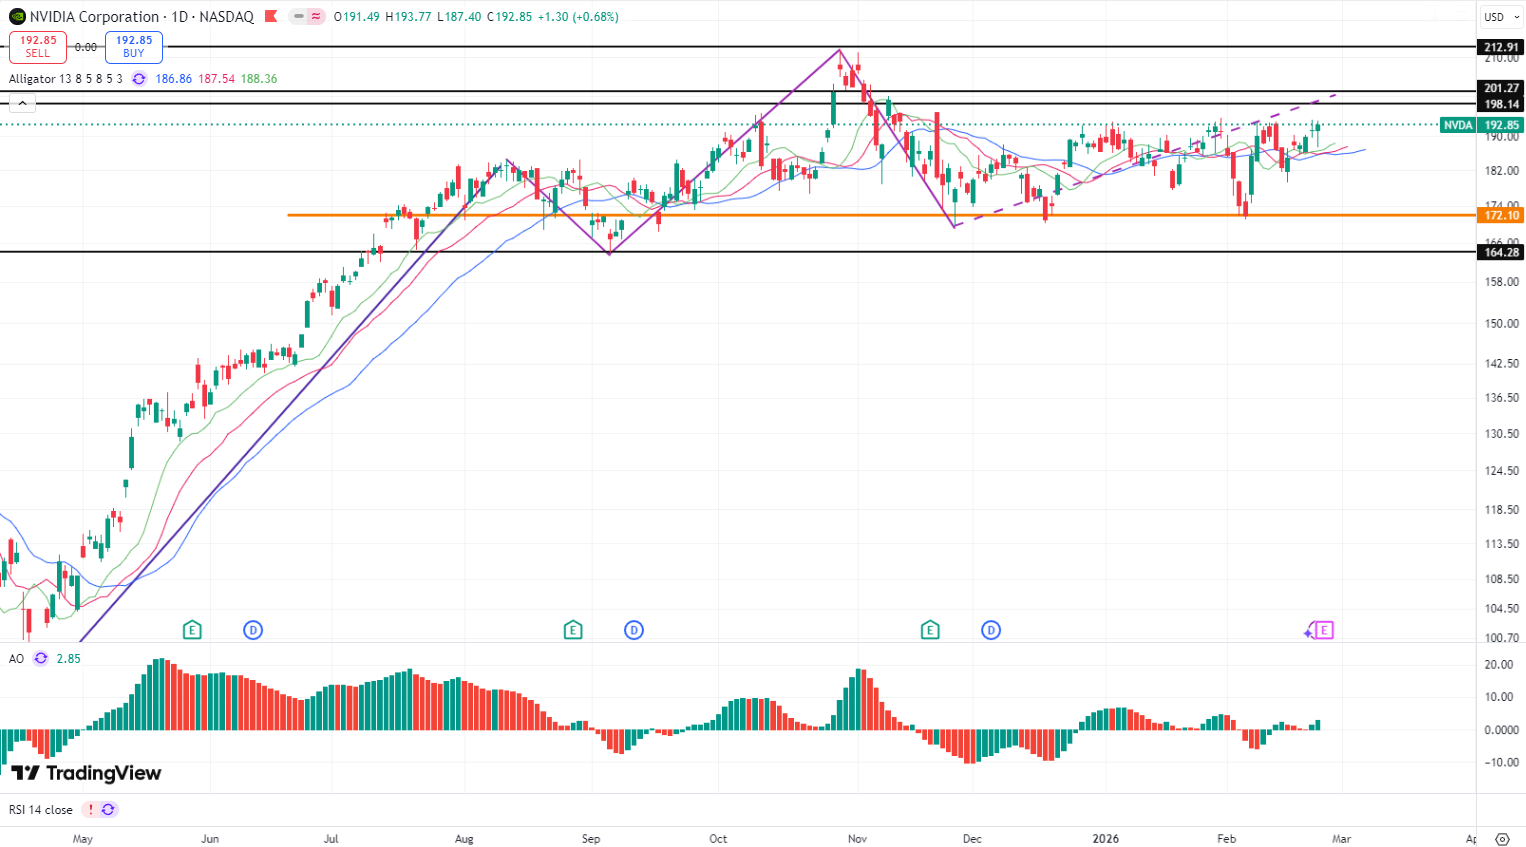Click the AO indicator refresh icon
Screen dimensions: 1526x847
[x=41, y=658]
